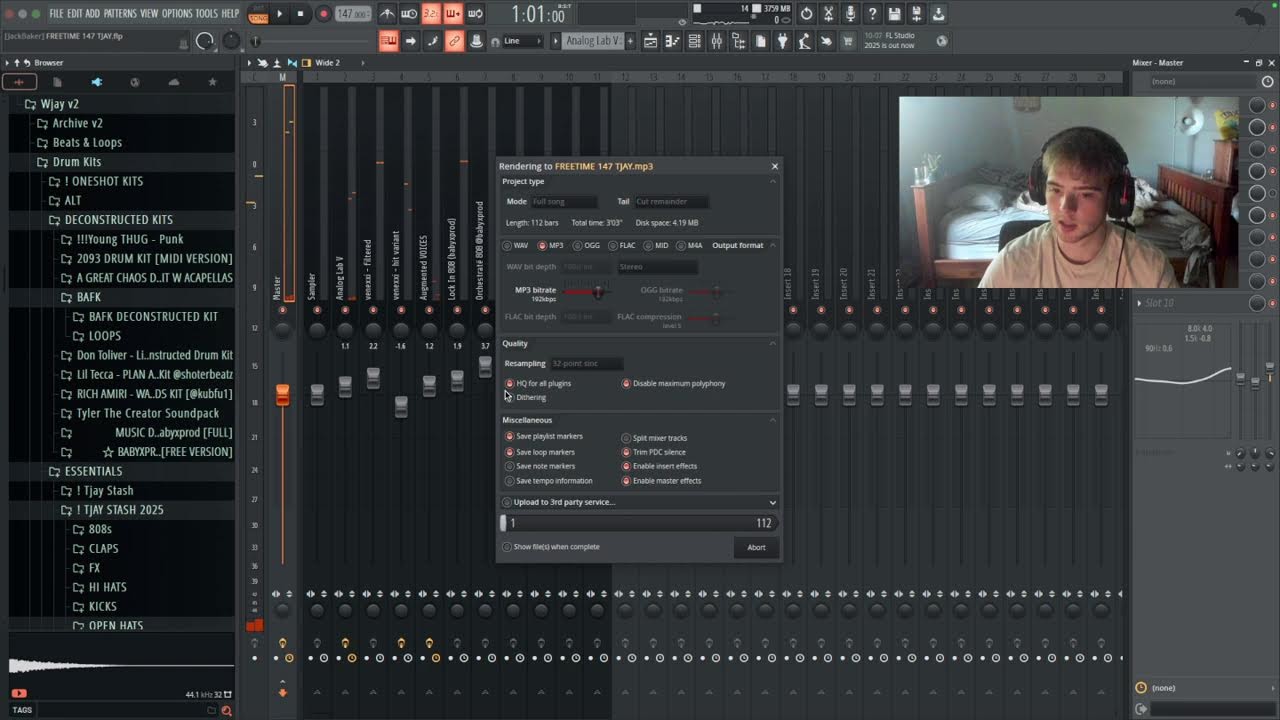Toggle Save playlist markers option
Image resolution: width=1280 pixels, height=720 pixels.
pos(544,436)
